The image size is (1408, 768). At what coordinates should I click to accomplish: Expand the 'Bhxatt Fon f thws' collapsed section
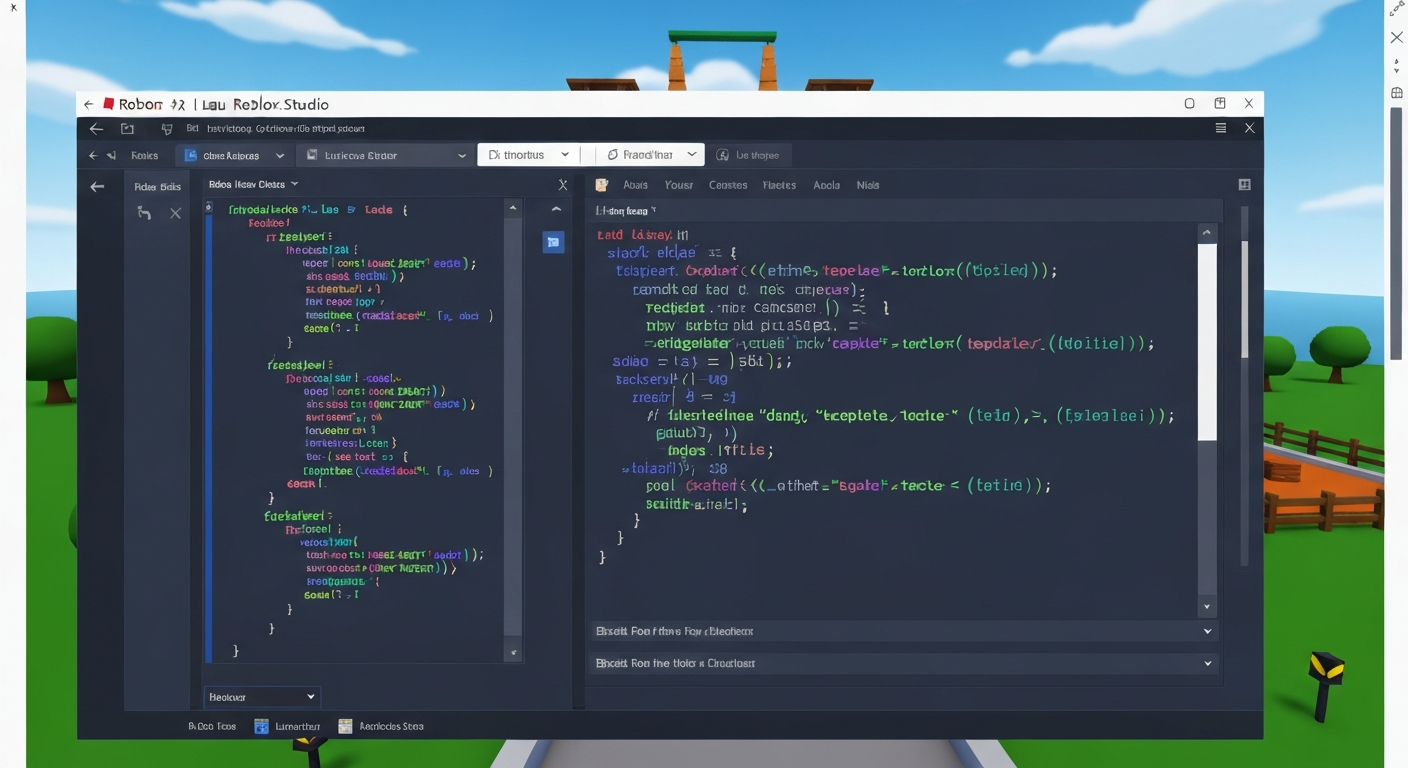(x=904, y=631)
